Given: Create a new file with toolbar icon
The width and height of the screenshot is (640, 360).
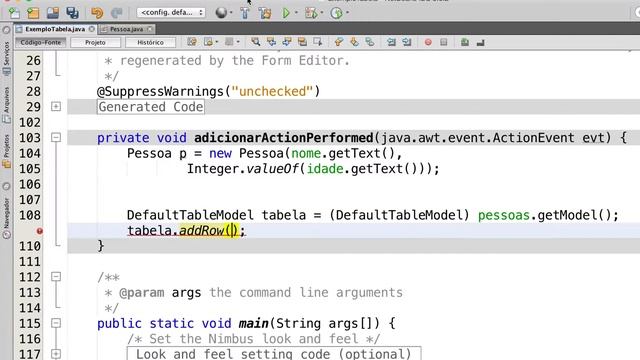Looking at the screenshot, I should (14, 13).
